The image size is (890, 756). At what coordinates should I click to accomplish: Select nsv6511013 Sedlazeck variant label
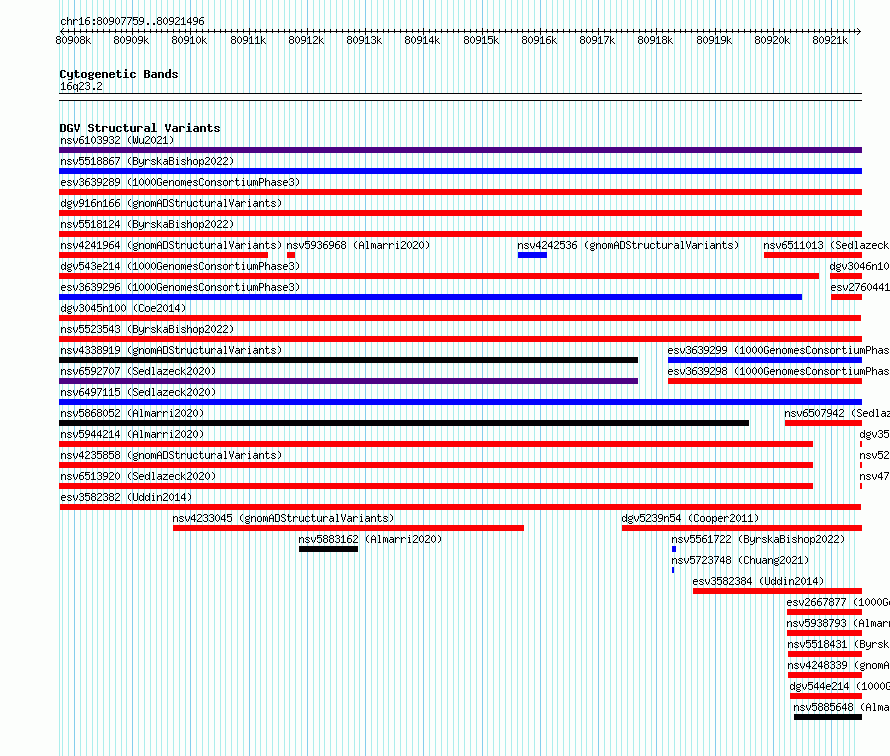(x=826, y=245)
